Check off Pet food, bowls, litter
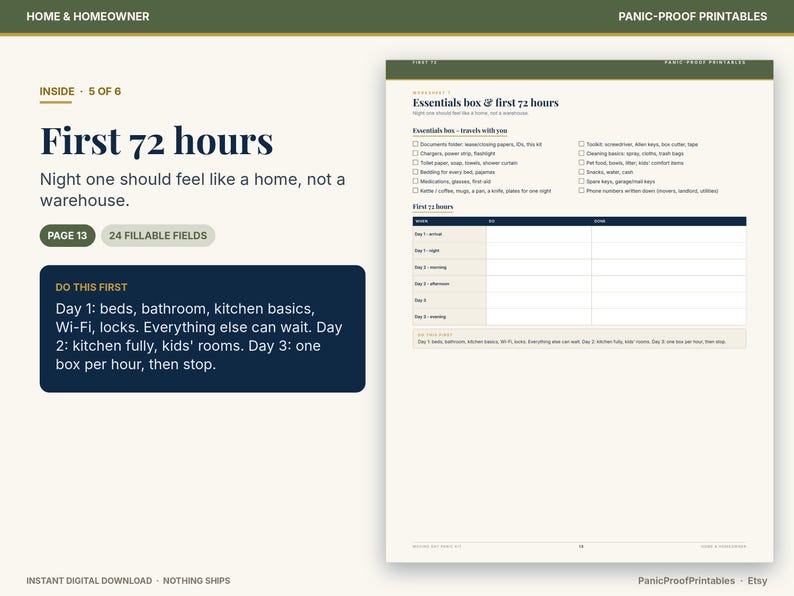 581,163
